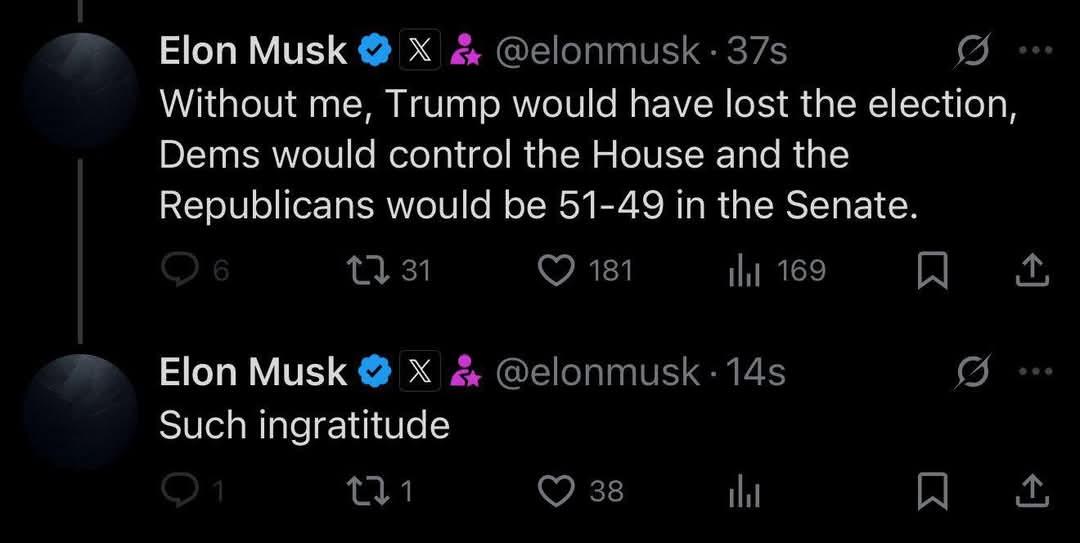Open Elon Musk name on second tweet

coord(252,372)
